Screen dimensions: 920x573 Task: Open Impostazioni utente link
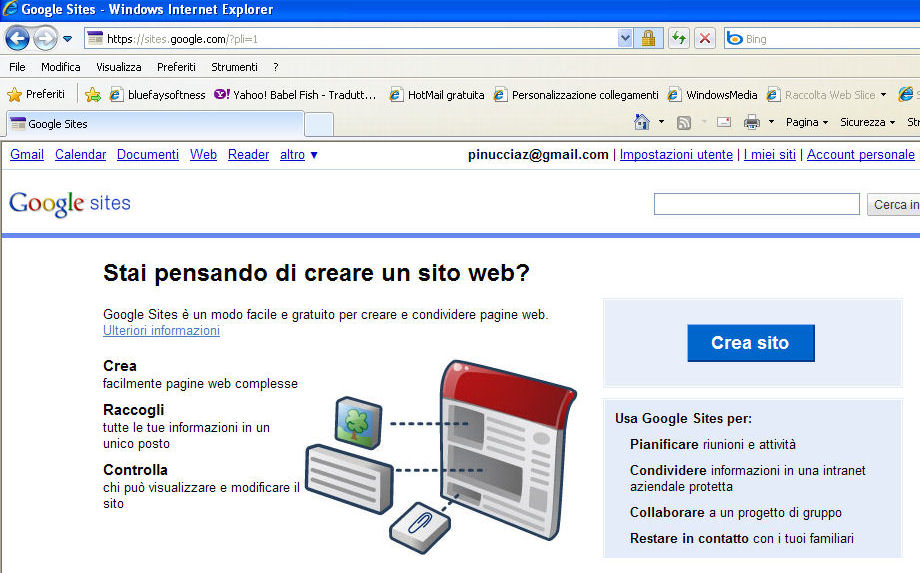(x=676, y=154)
